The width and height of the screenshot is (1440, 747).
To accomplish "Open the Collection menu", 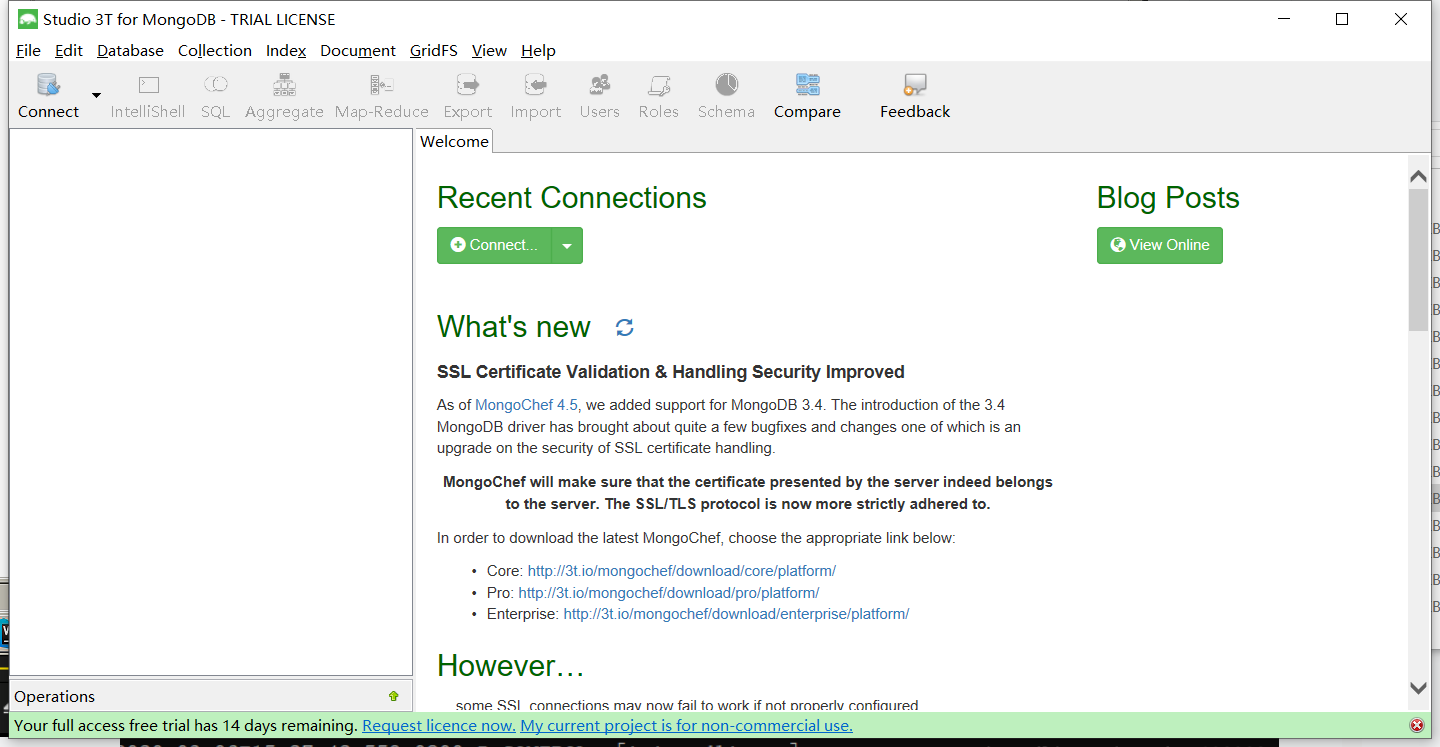I will pyautogui.click(x=215, y=50).
